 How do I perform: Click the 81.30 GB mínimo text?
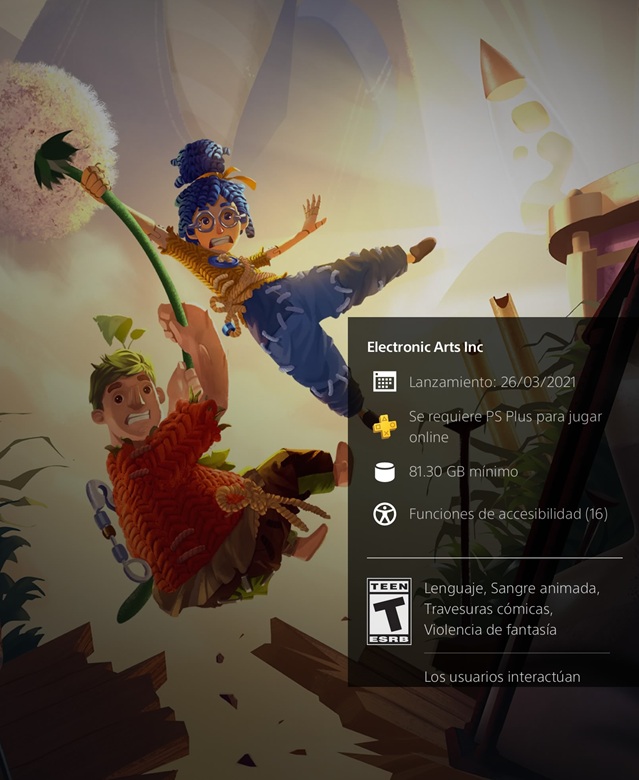[x=463, y=472]
